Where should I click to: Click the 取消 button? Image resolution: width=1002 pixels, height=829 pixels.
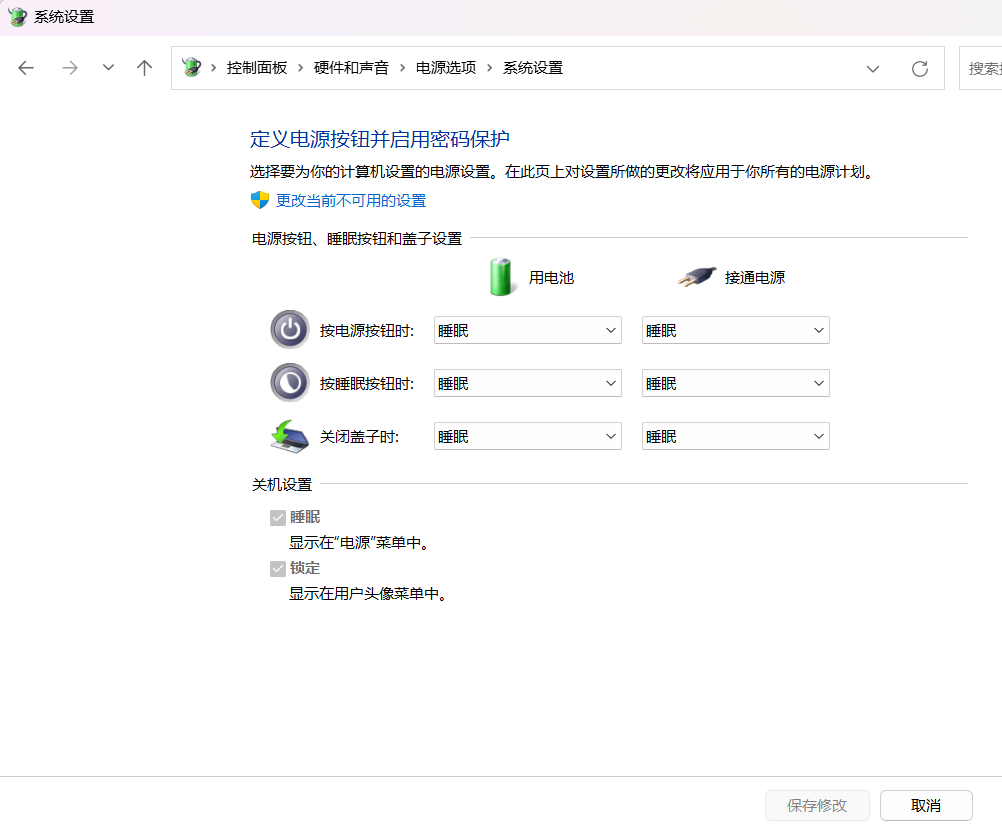click(x=926, y=805)
